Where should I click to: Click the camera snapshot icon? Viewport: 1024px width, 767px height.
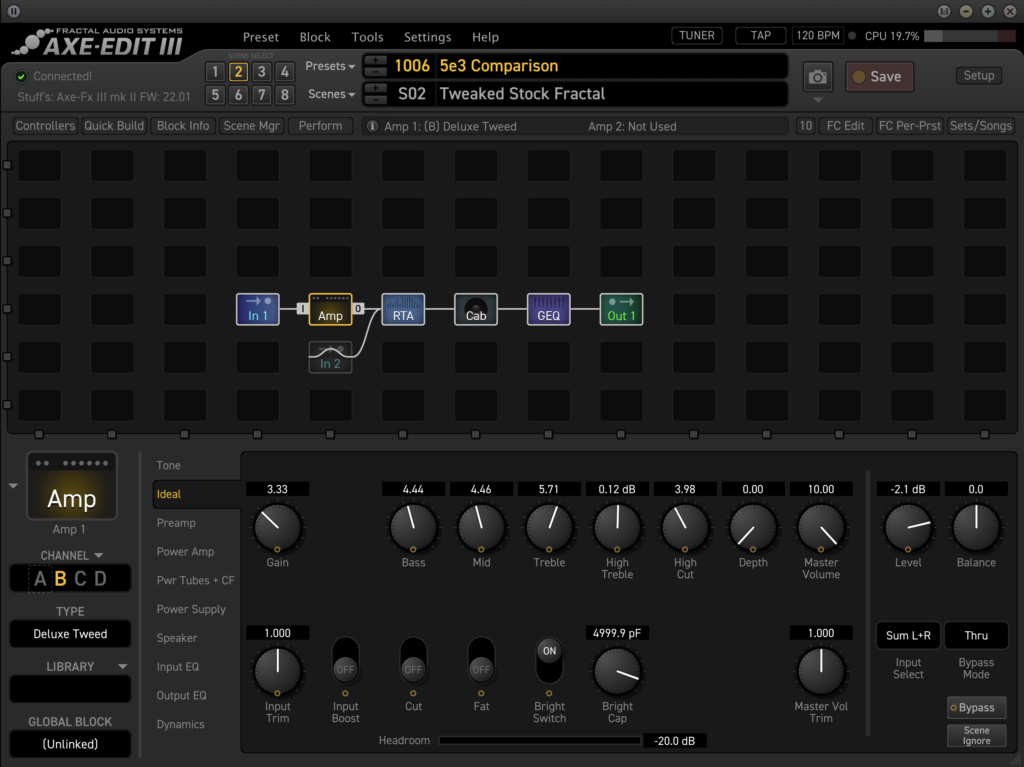pos(818,77)
